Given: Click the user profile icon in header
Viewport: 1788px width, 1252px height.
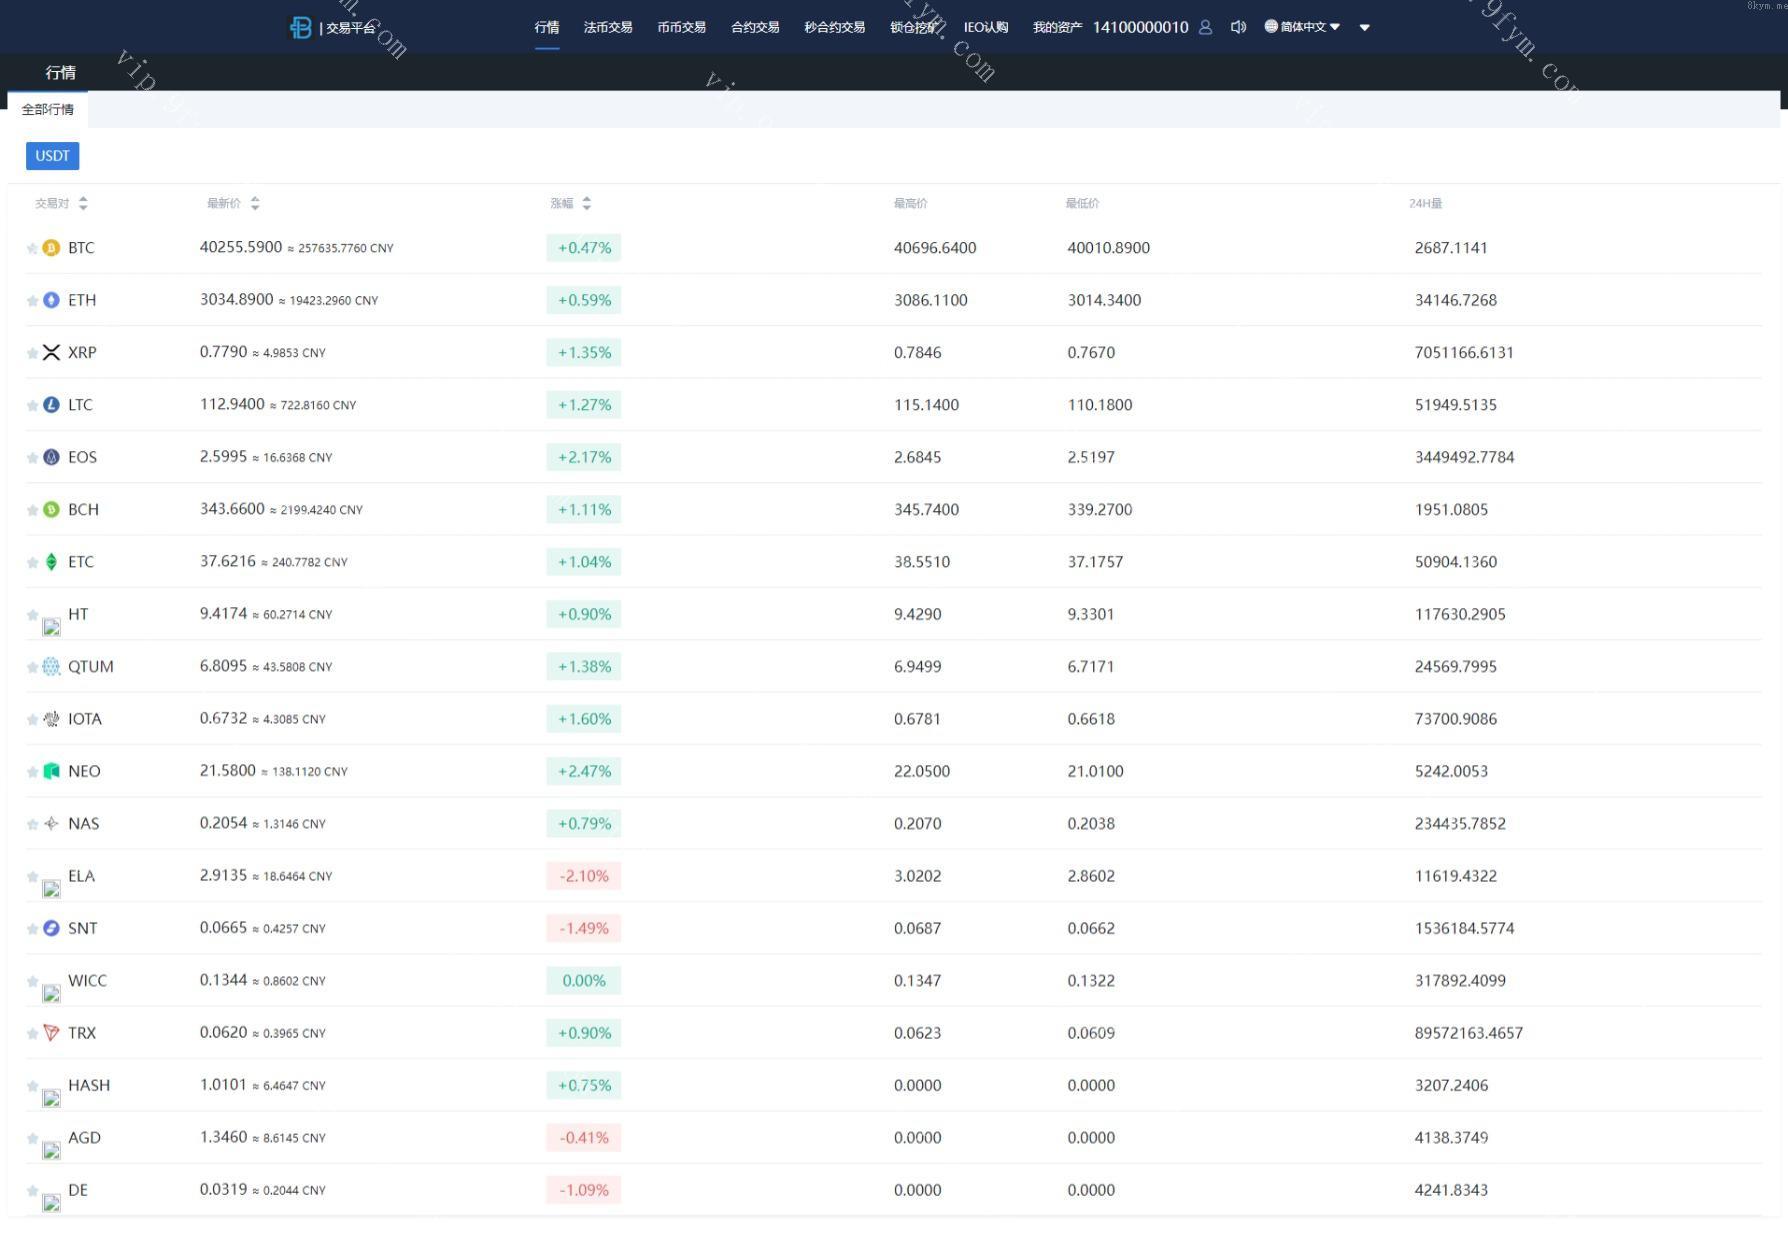Looking at the screenshot, I should tap(1205, 27).
